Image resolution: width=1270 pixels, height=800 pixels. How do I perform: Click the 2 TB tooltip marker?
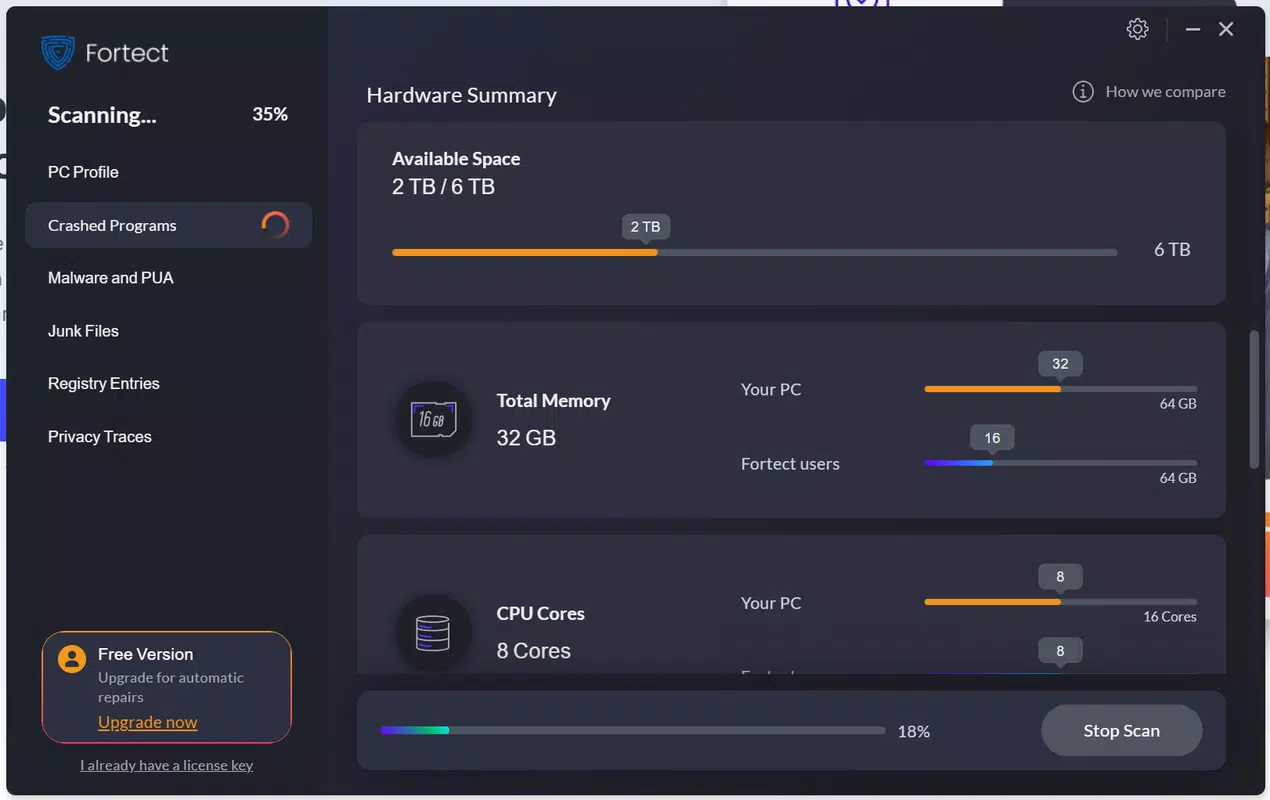646,227
